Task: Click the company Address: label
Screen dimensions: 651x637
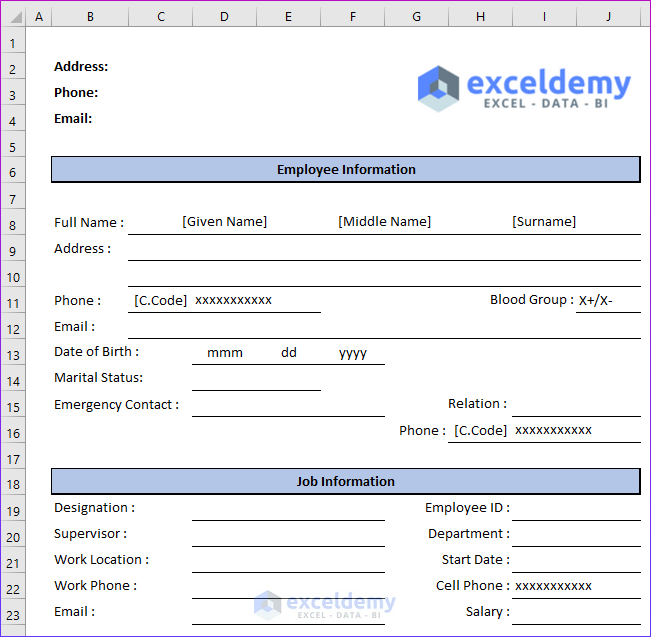Action: pyautogui.click(x=81, y=66)
